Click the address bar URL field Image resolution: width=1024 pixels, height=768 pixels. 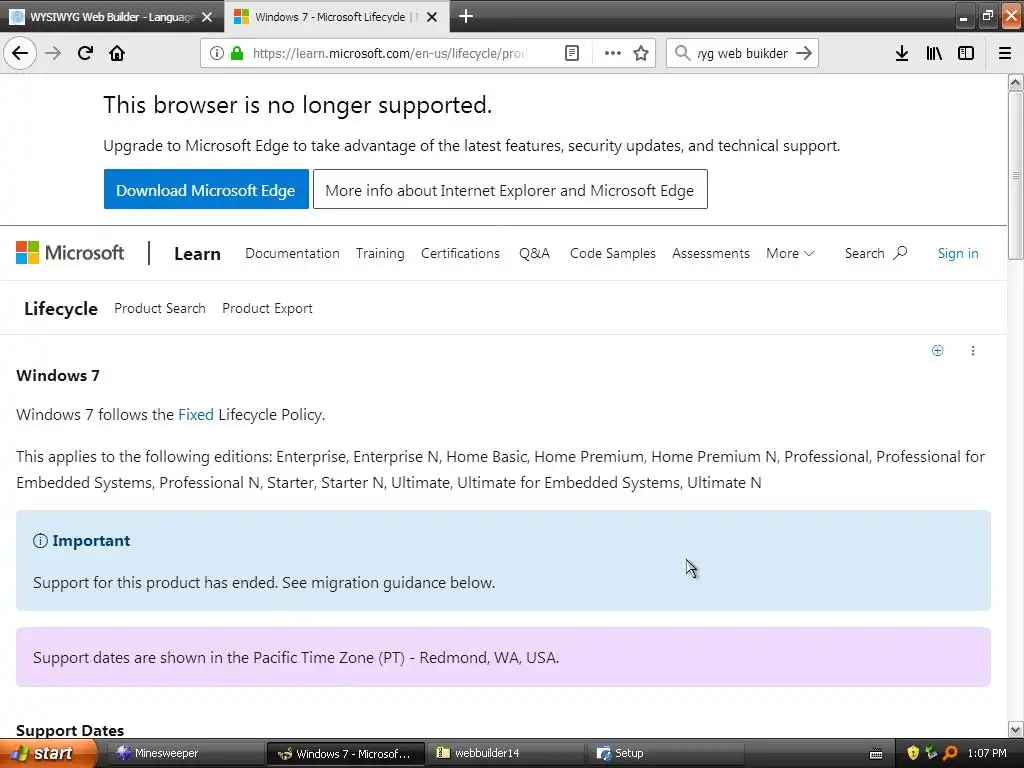(390, 53)
